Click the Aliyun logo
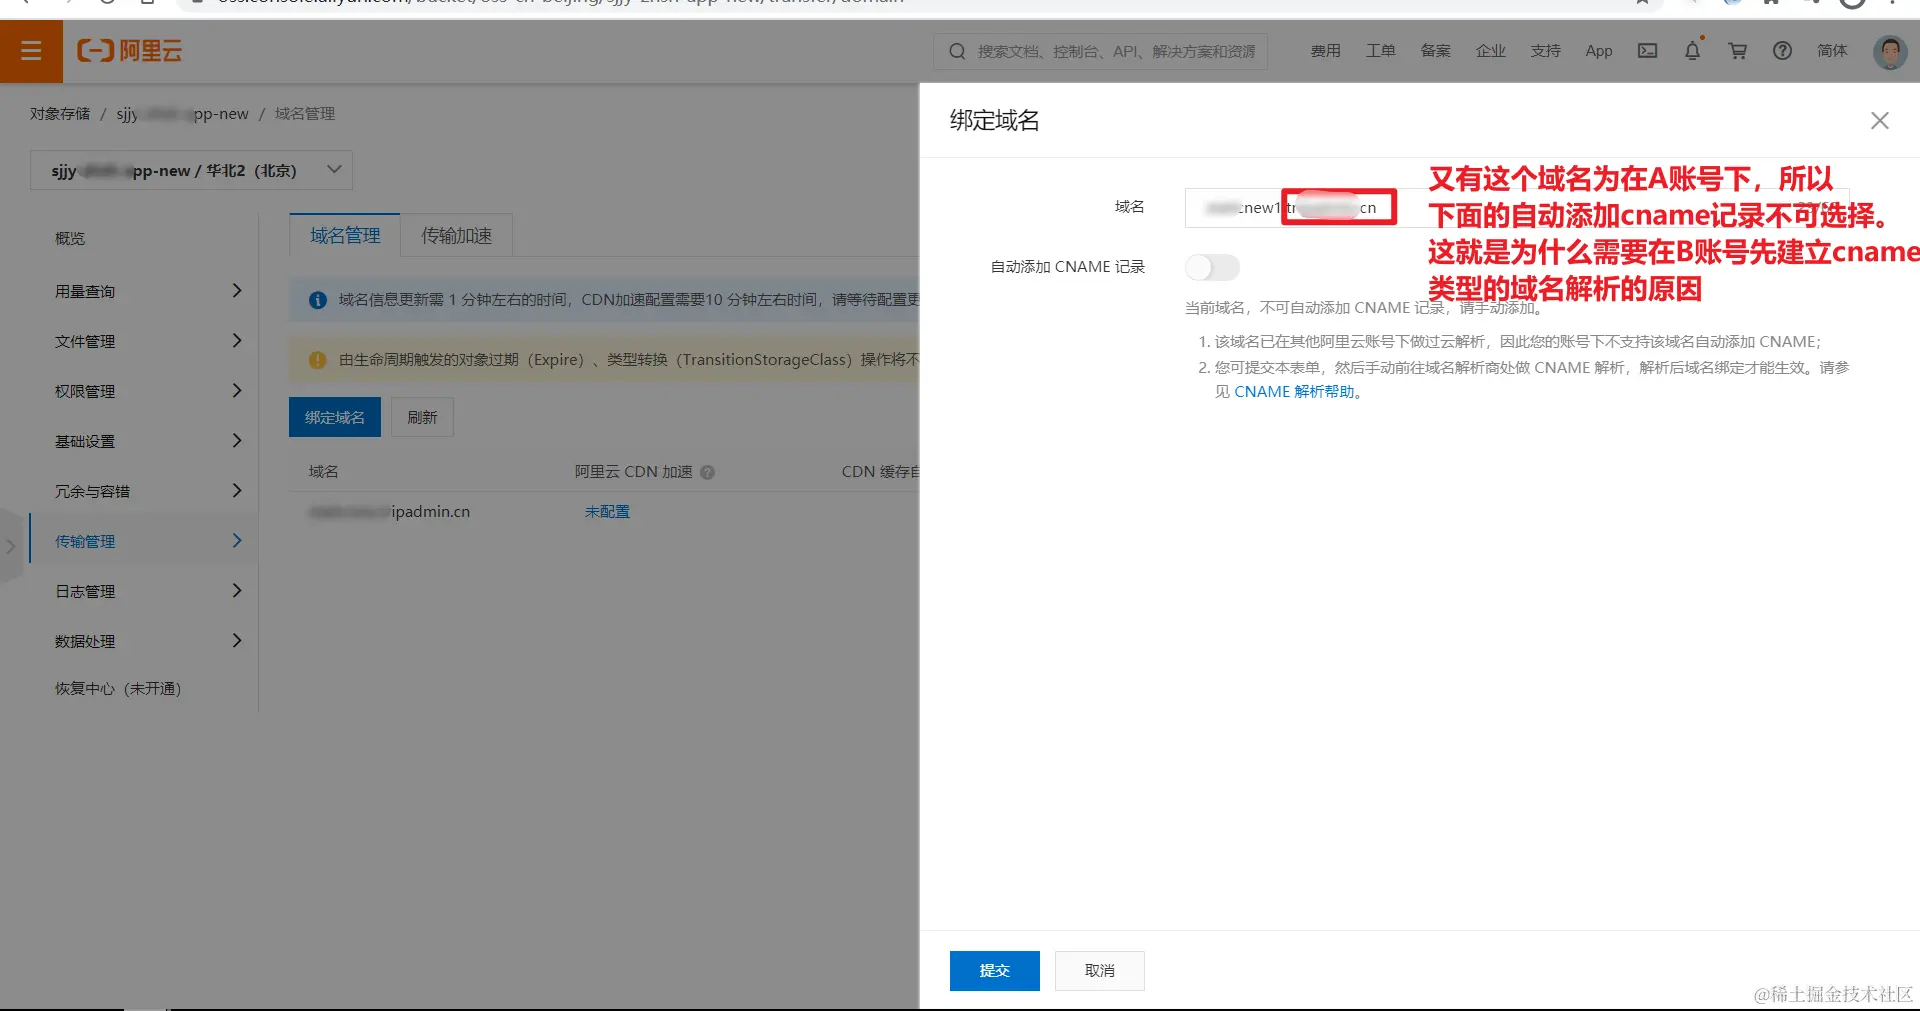Screen dimensions: 1920x1011 (x=130, y=51)
